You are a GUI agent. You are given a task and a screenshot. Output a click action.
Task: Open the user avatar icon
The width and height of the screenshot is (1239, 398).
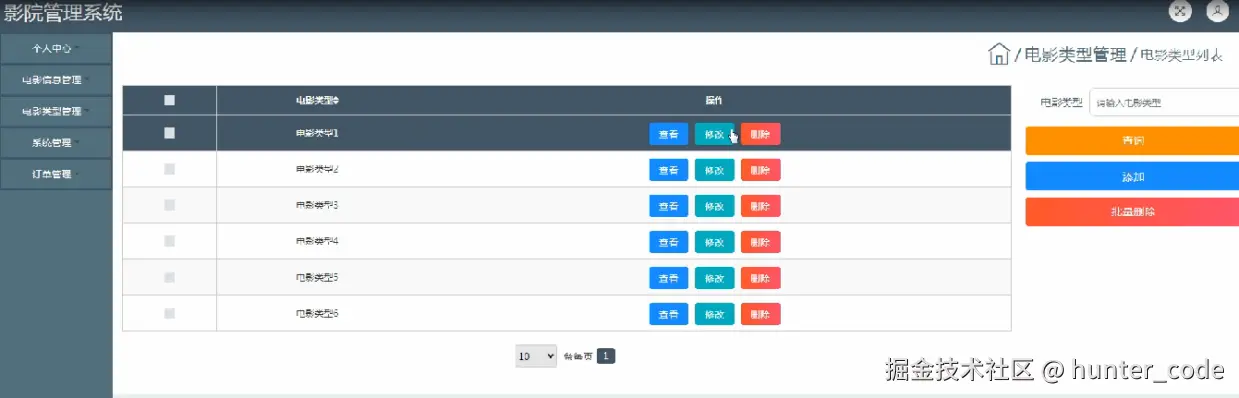pyautogui.click(x=1217, y=11)
